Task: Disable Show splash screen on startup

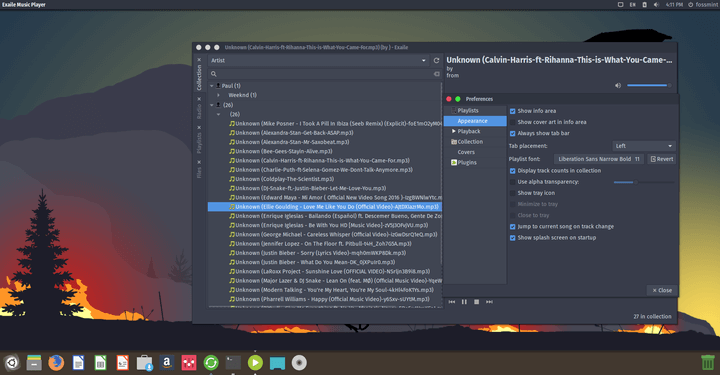Action: pyautogui.click(x=512, y=238)
